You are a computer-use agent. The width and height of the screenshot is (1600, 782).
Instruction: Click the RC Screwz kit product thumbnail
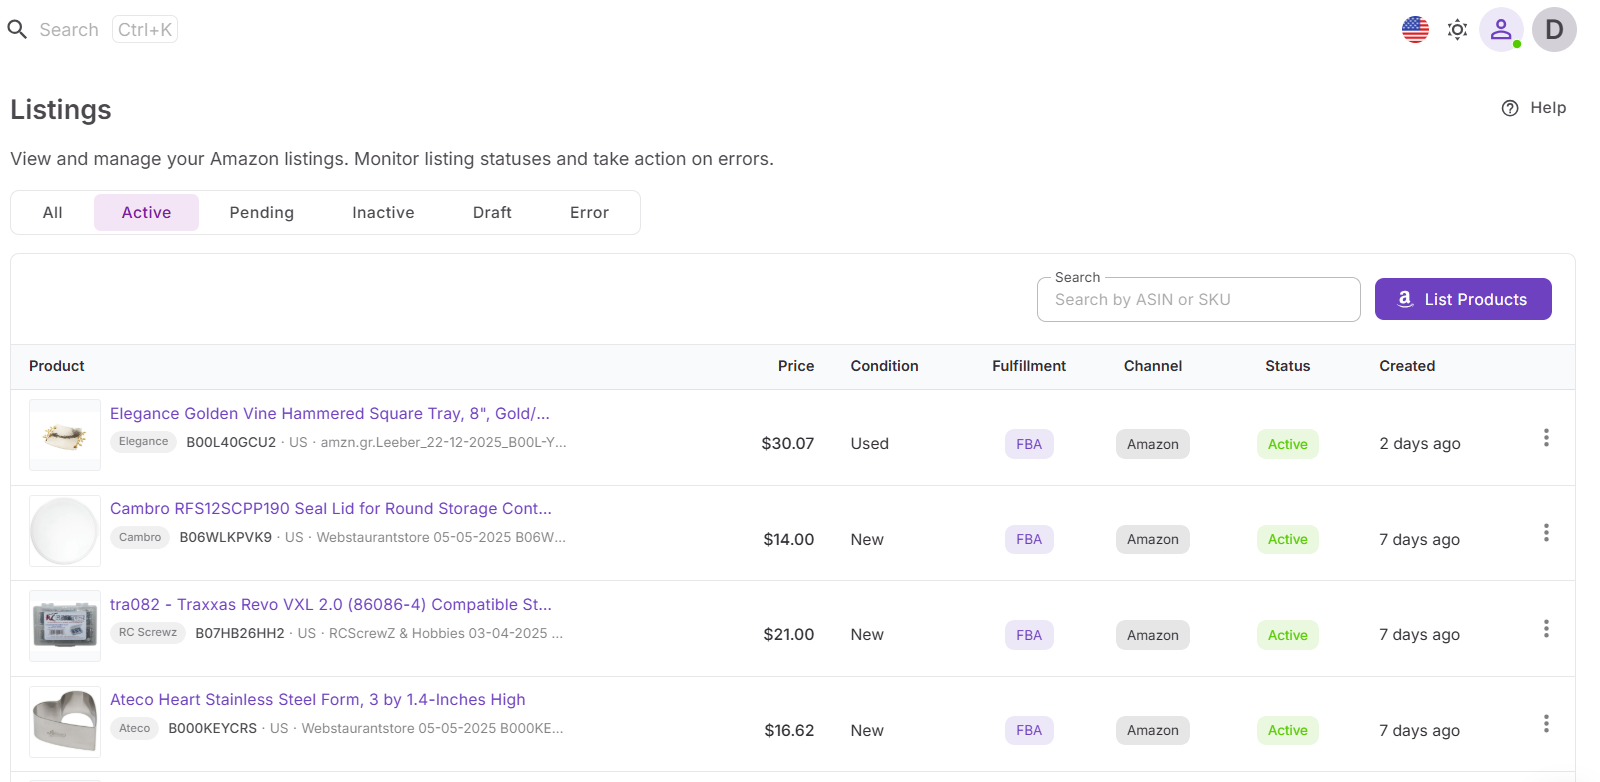click(65, 626)
